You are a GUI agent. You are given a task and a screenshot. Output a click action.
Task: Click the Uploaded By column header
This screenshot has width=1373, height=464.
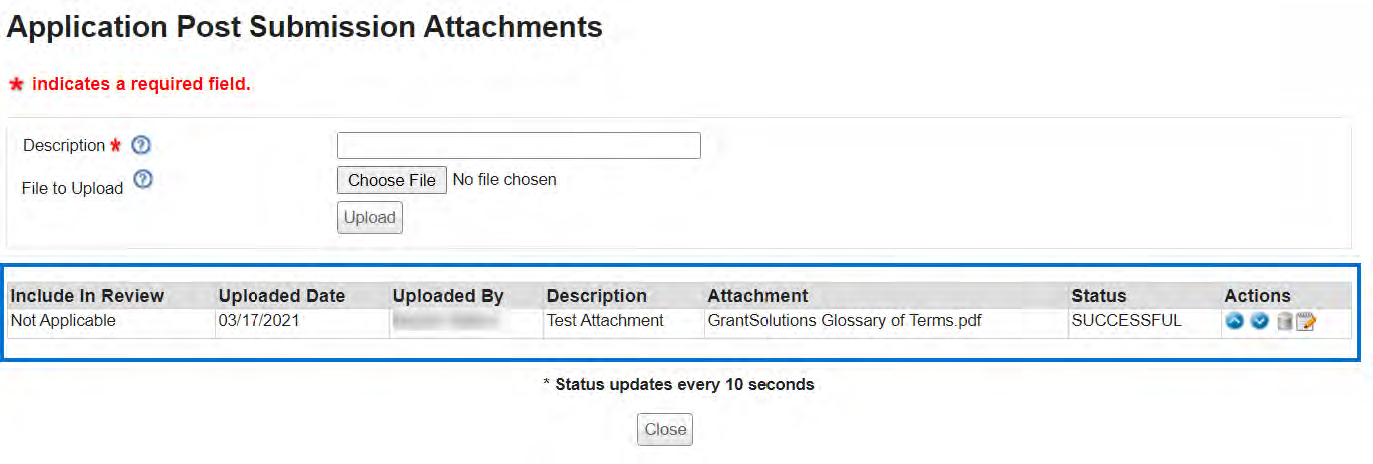click(448, 296)
